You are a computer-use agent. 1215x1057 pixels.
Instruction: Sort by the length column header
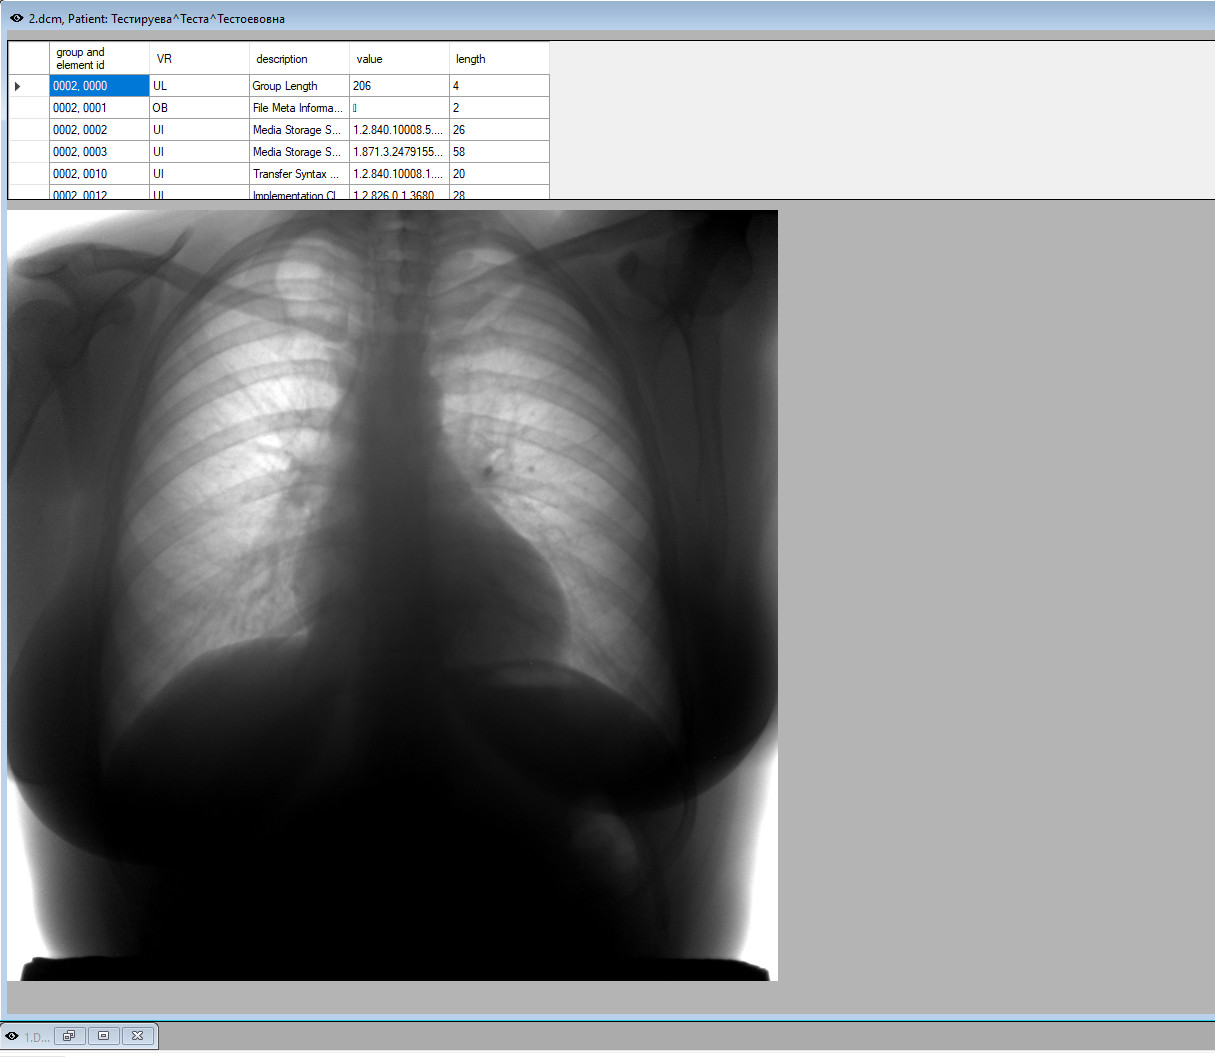pyautogui.click(x=499, y=58)
